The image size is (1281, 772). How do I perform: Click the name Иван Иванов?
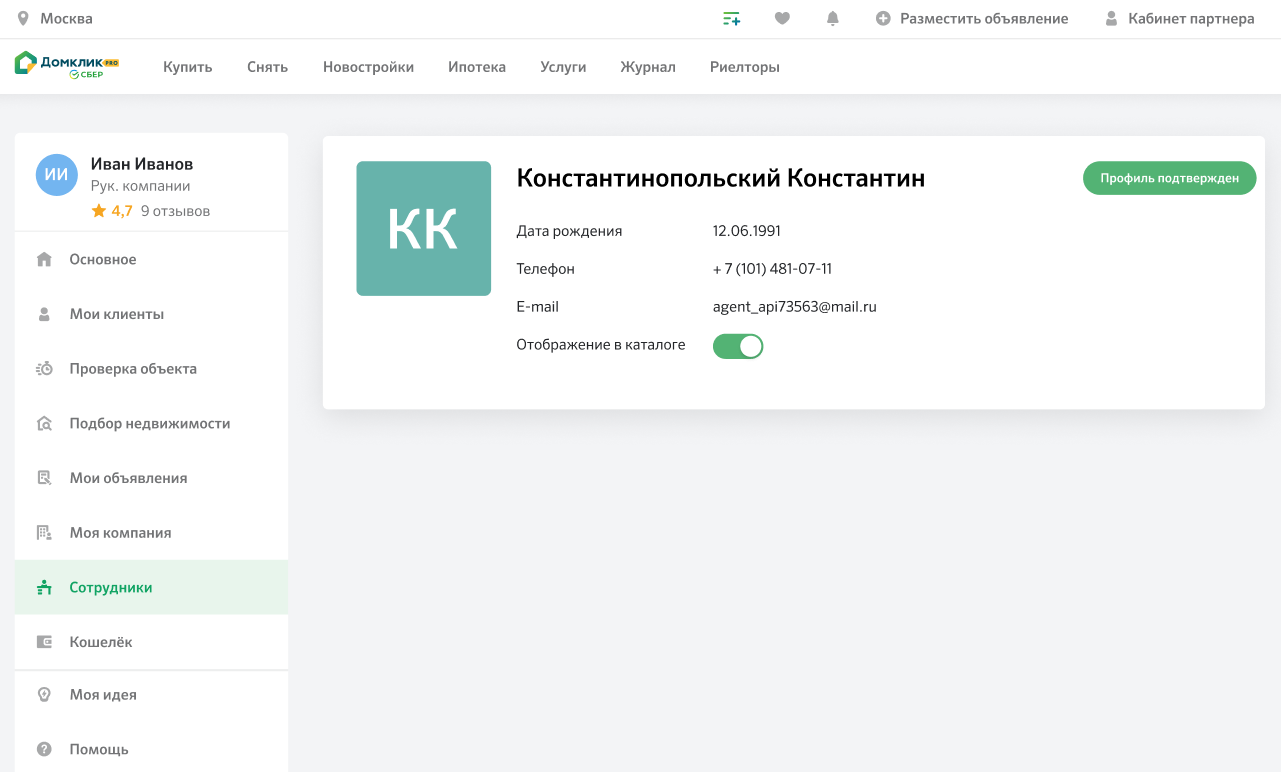pos(142,164)
